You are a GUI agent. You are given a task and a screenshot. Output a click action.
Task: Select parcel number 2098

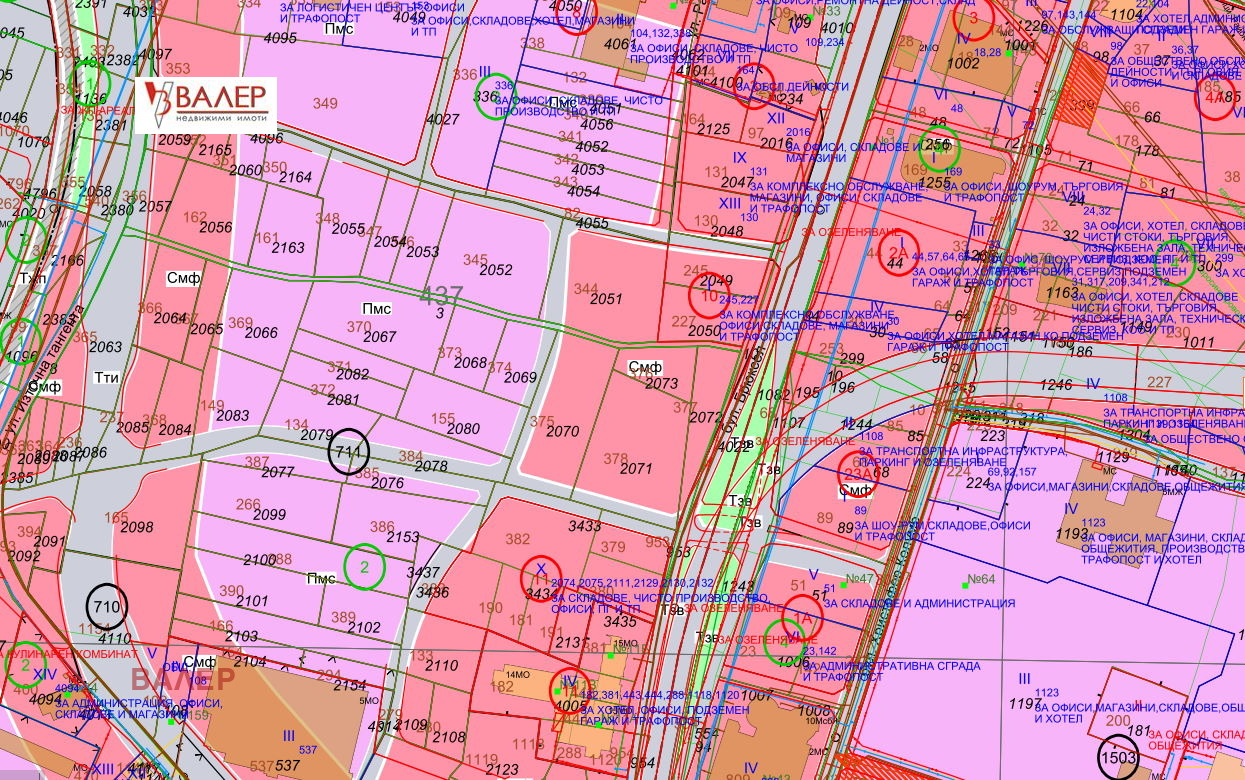tap(136, 527)
